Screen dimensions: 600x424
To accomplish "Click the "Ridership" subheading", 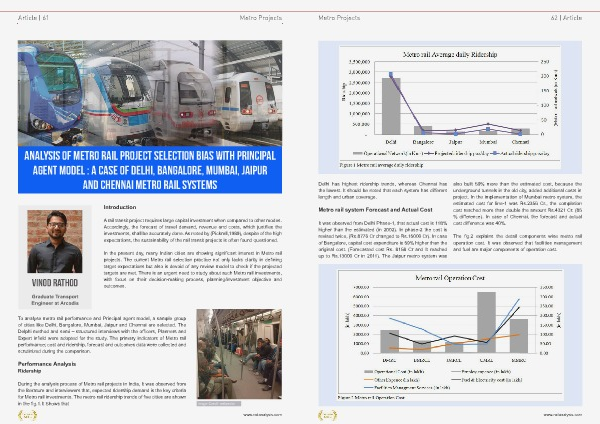I will tap(29, 371).
